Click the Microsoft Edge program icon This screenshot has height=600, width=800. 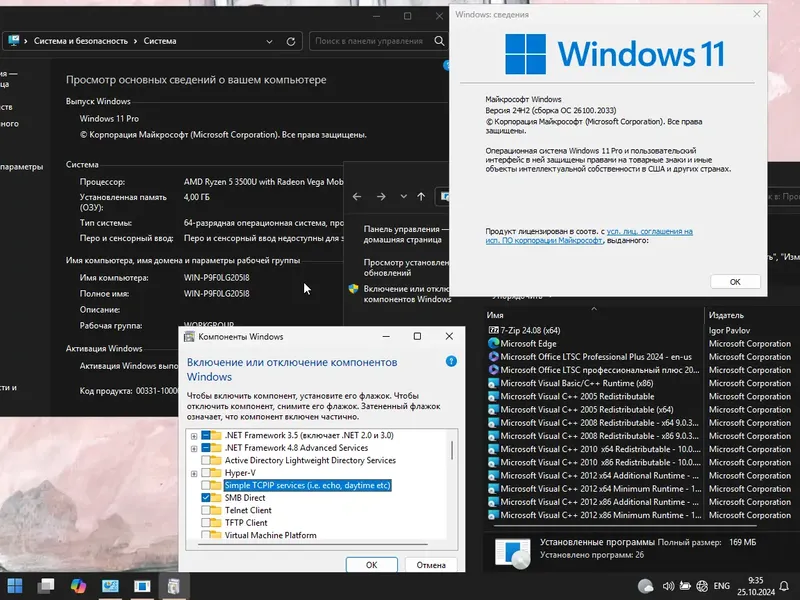(x=493, y=343)
